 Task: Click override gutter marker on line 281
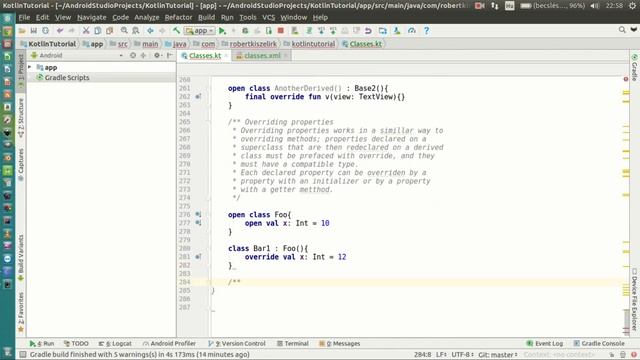click(198, 257)
